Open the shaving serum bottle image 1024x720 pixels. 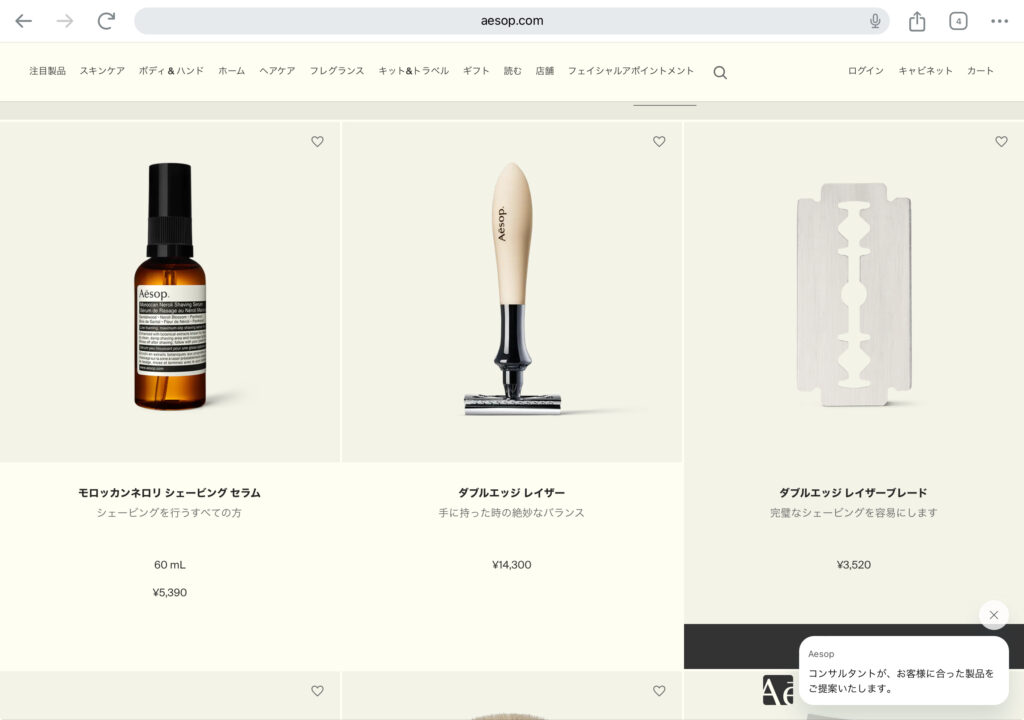pyautogui.click(x=170, y=286)
